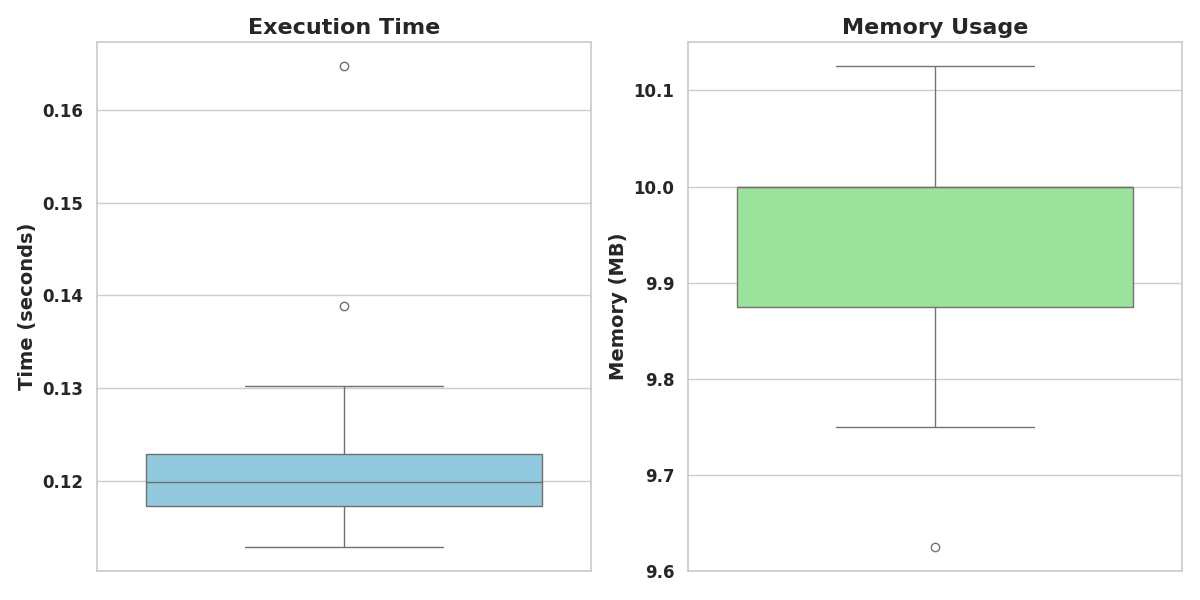The width and height of the screenshot is (1200, 600).
Task: Click lower whisker cap of Memory Usage boxplot
Action: [x=935, y=427]
